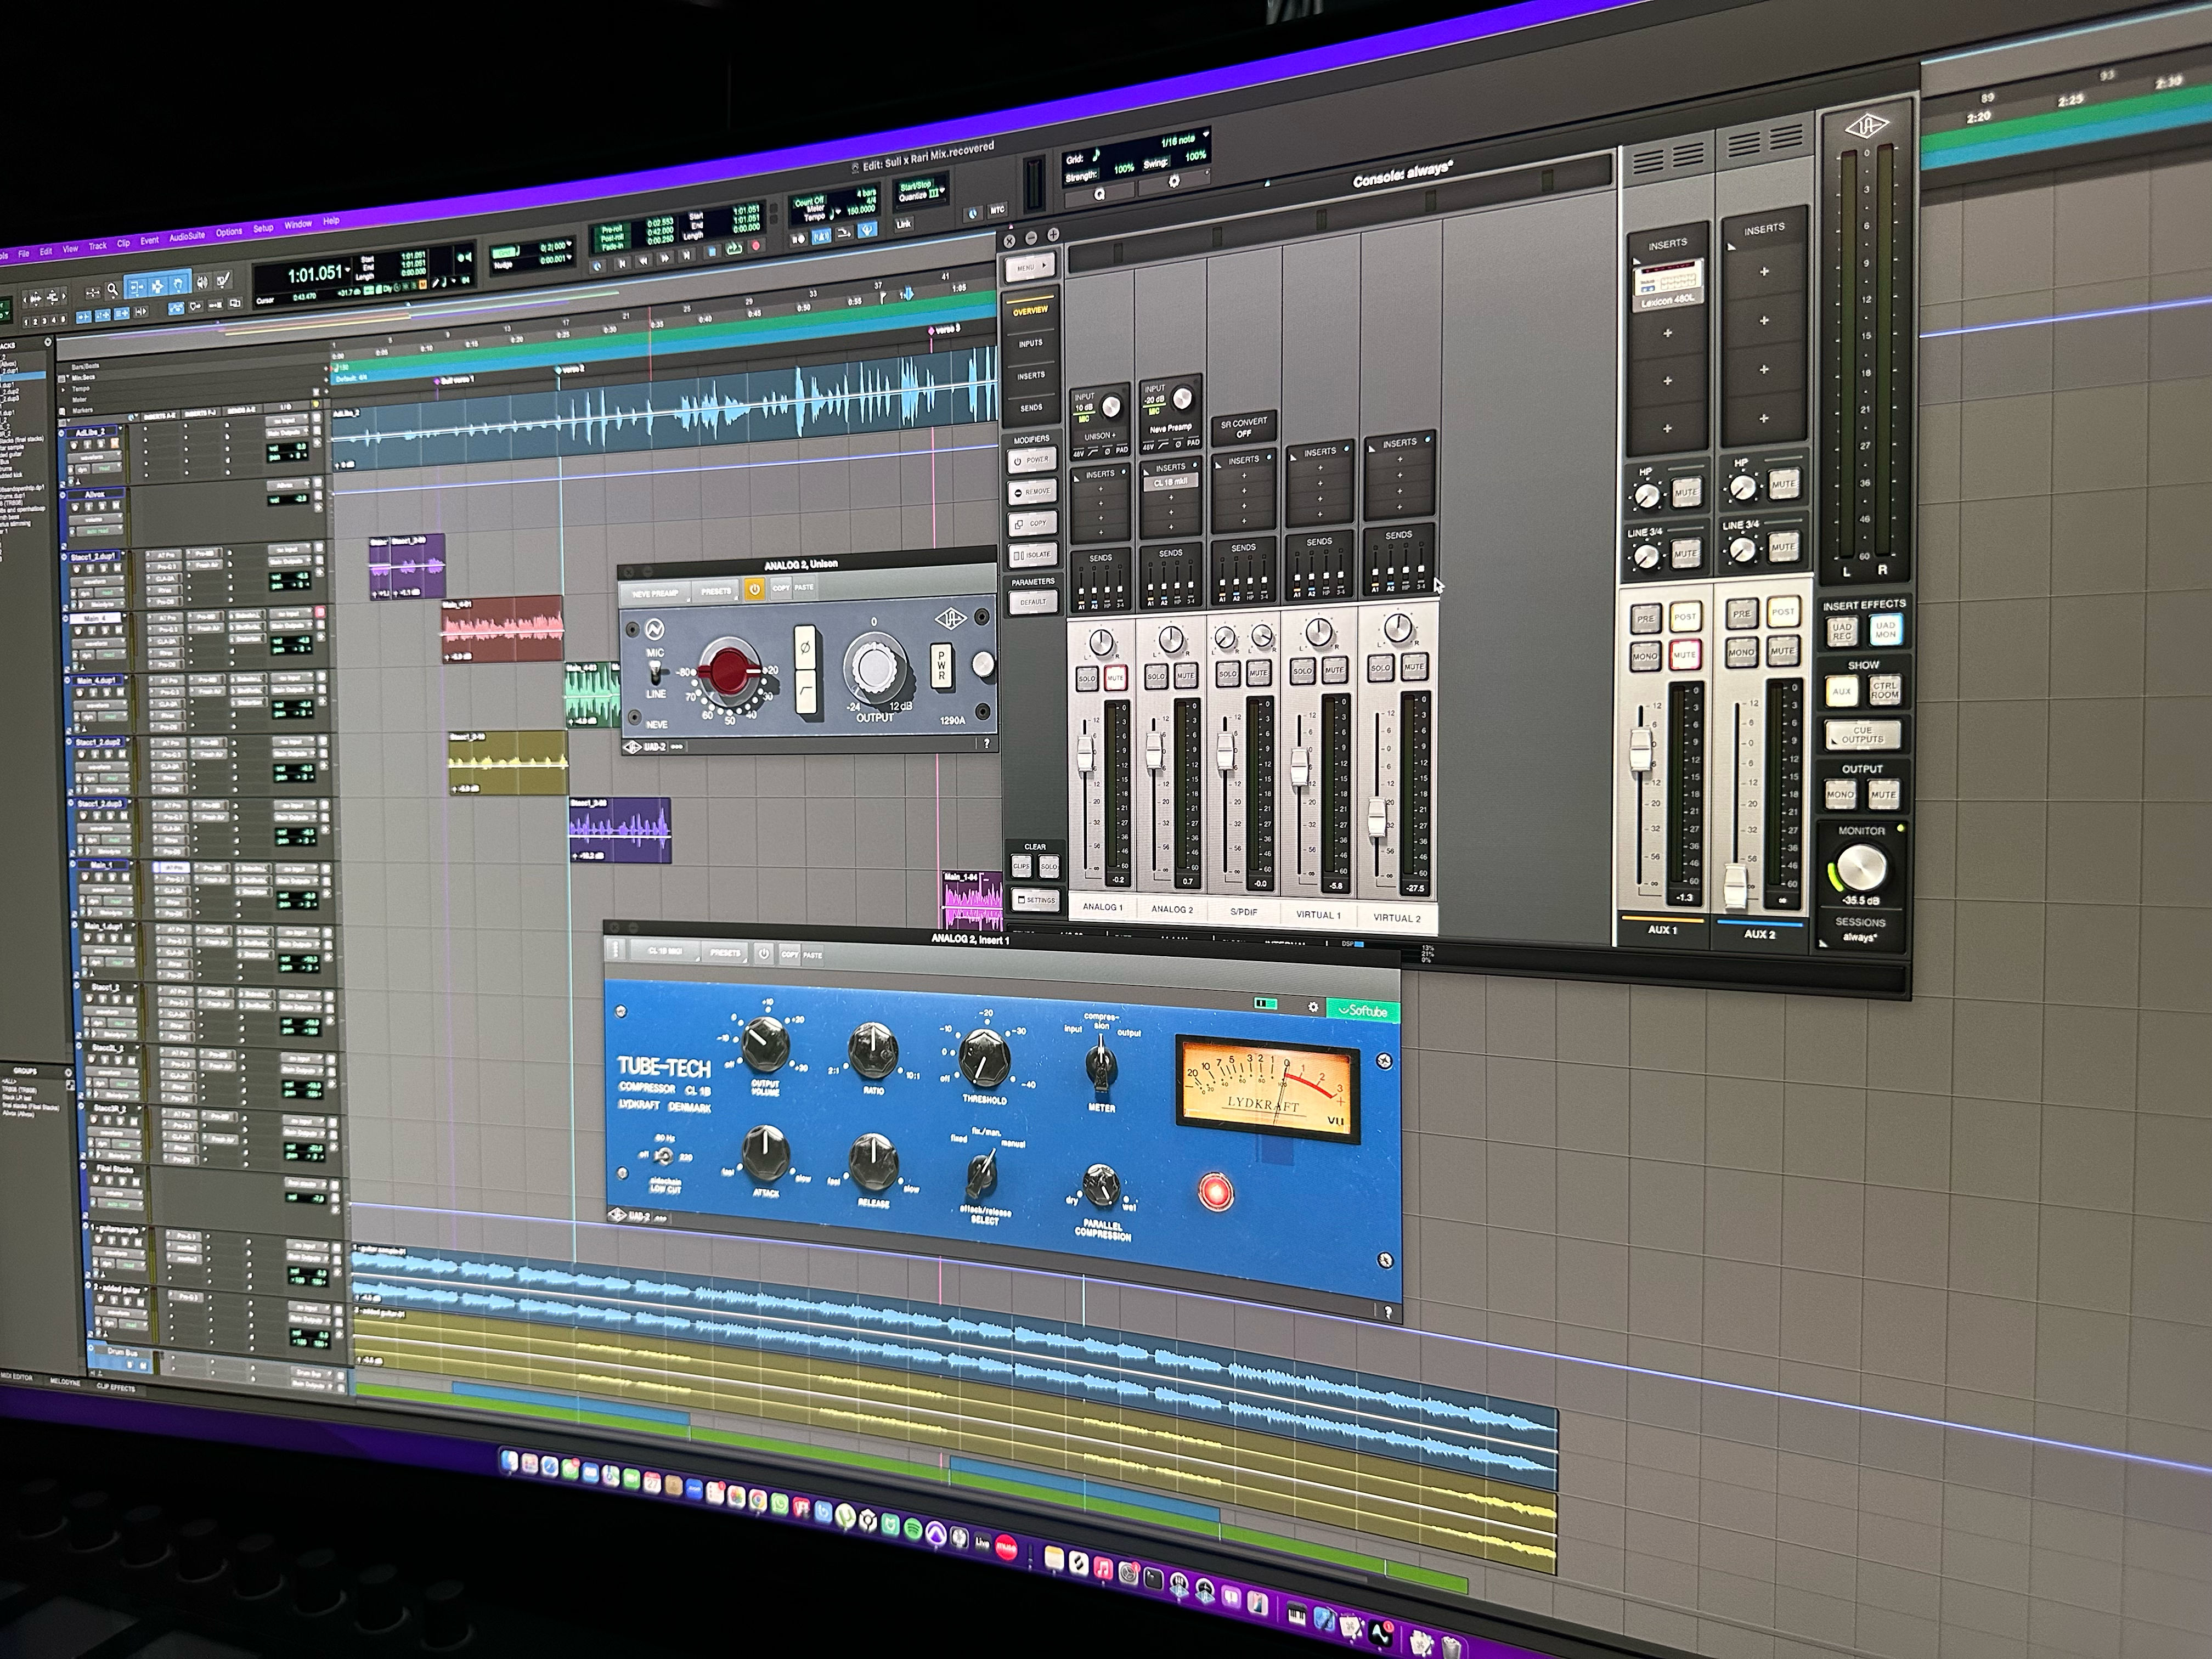The height and width of the screenshot is (1659, 2212).
Task: Open the Presets dropdown on the Neve Preamp plugin
Action: (x=716, y=592)
